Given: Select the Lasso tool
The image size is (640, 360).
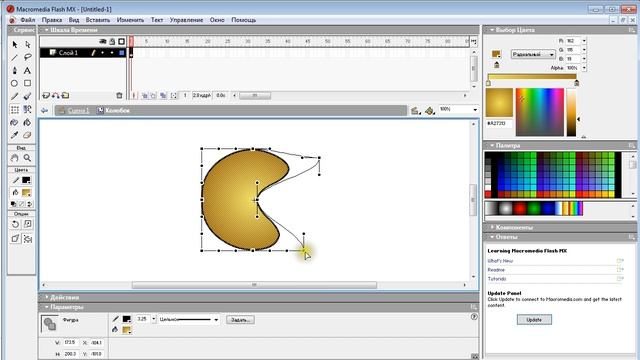Looking at the screenshot, I should (x=27, y=58).
